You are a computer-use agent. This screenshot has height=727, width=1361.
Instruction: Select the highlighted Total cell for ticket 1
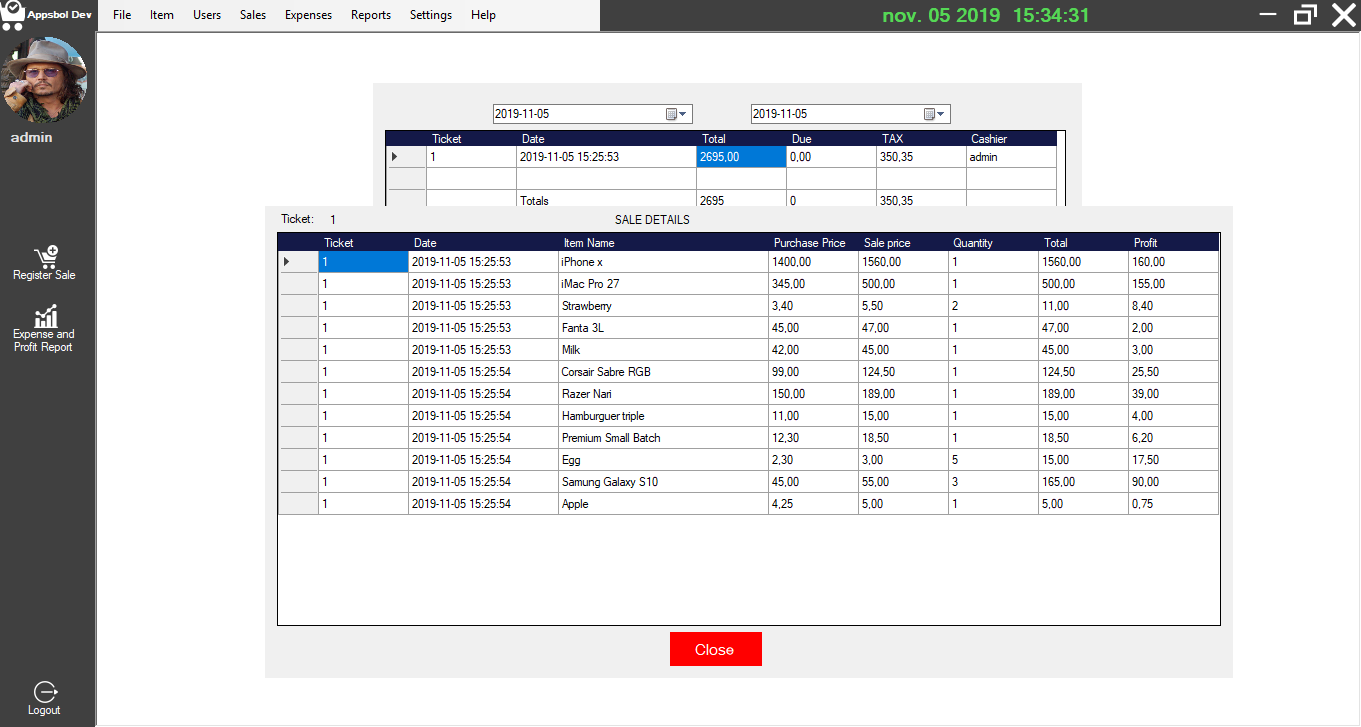740,156
